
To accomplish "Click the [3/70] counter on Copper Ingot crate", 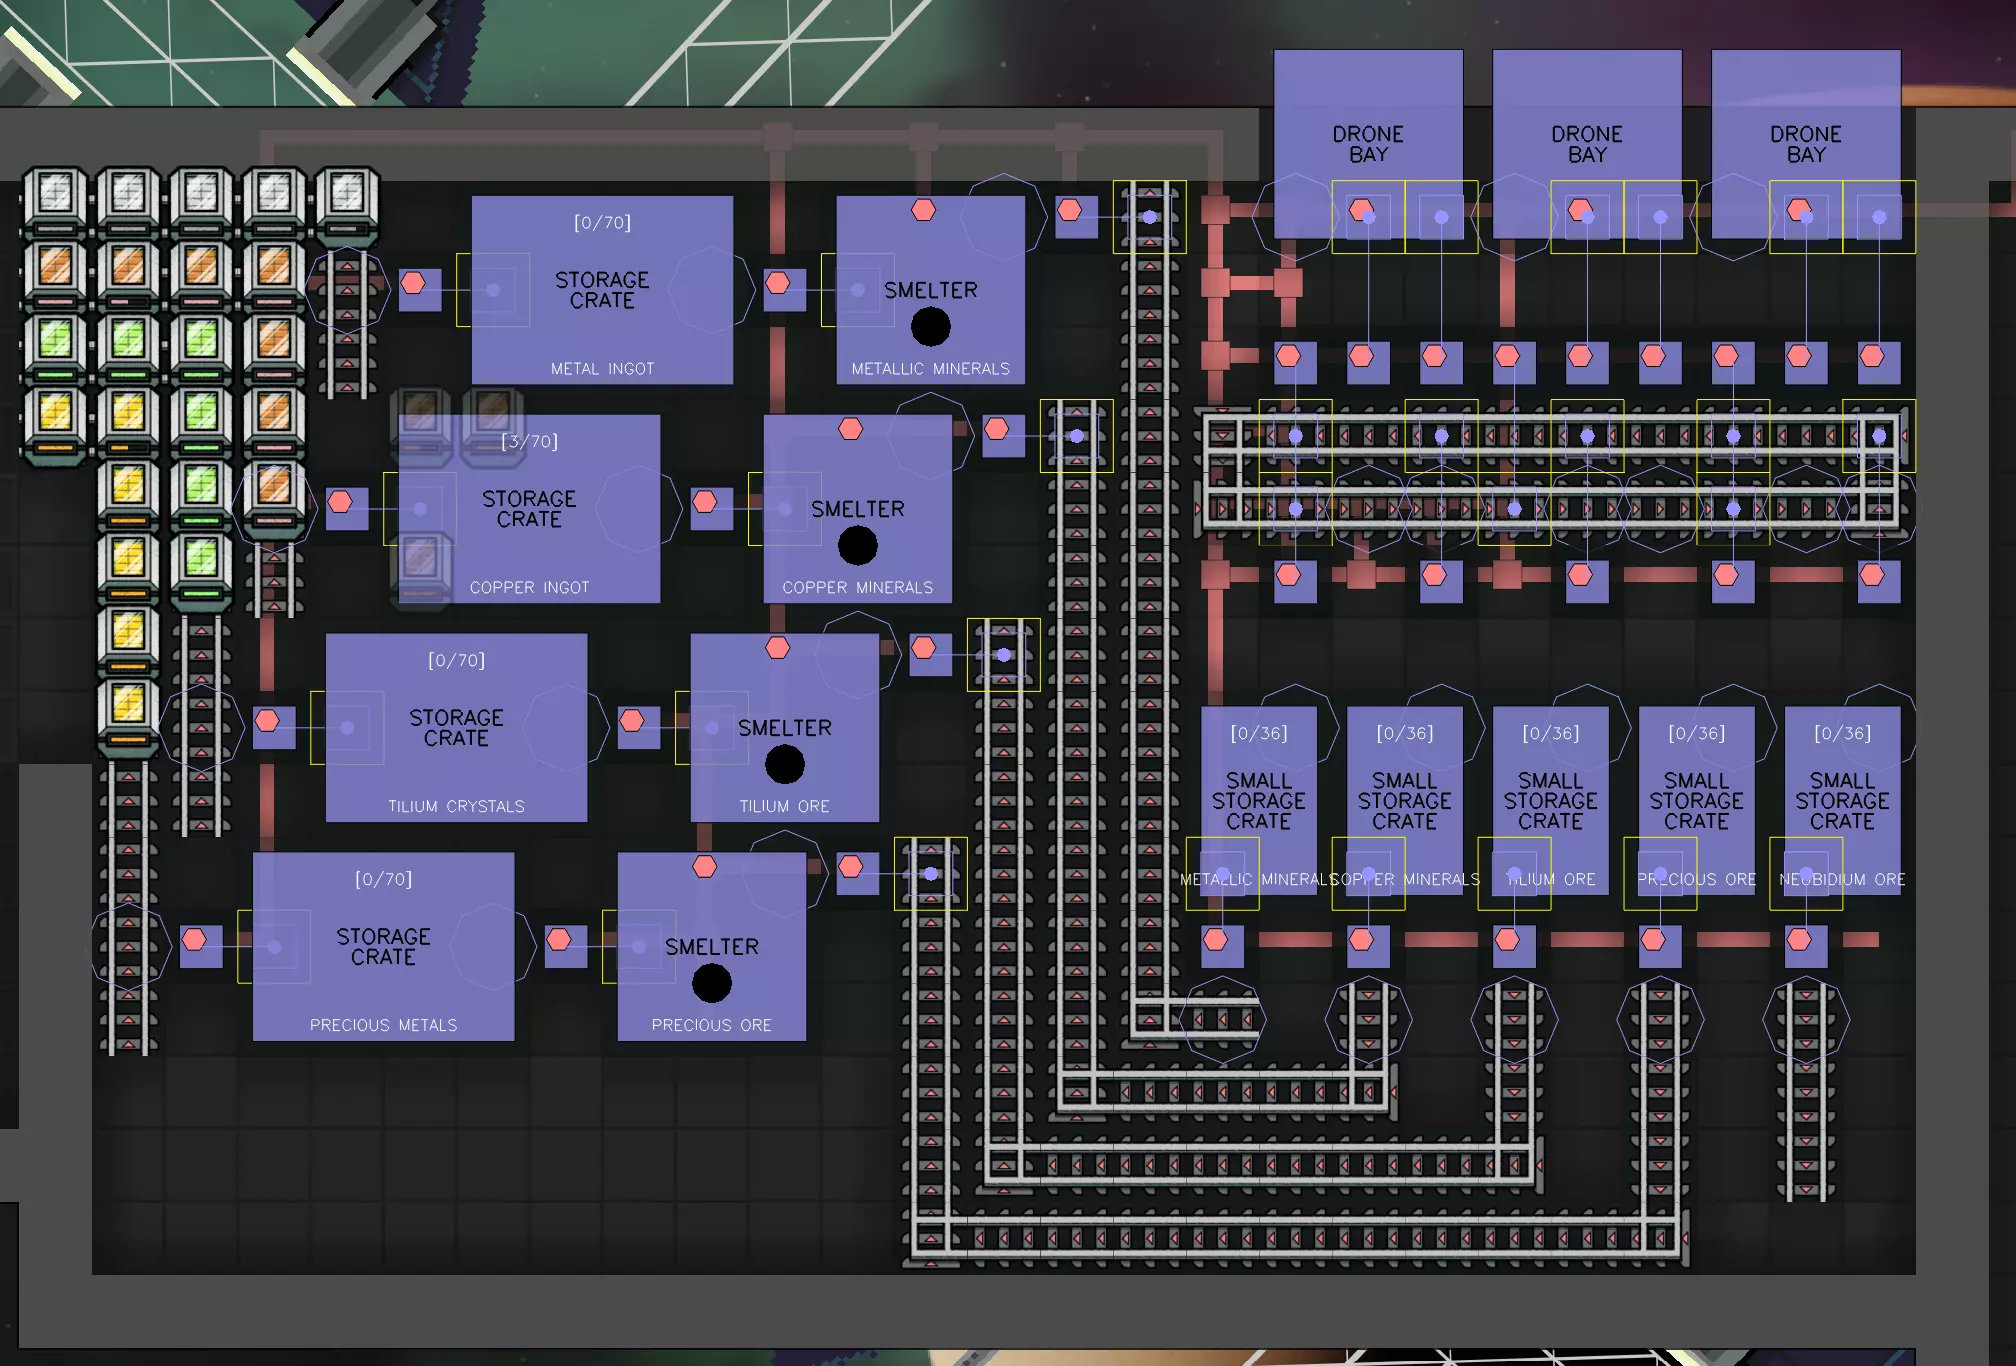I will 529,441.
